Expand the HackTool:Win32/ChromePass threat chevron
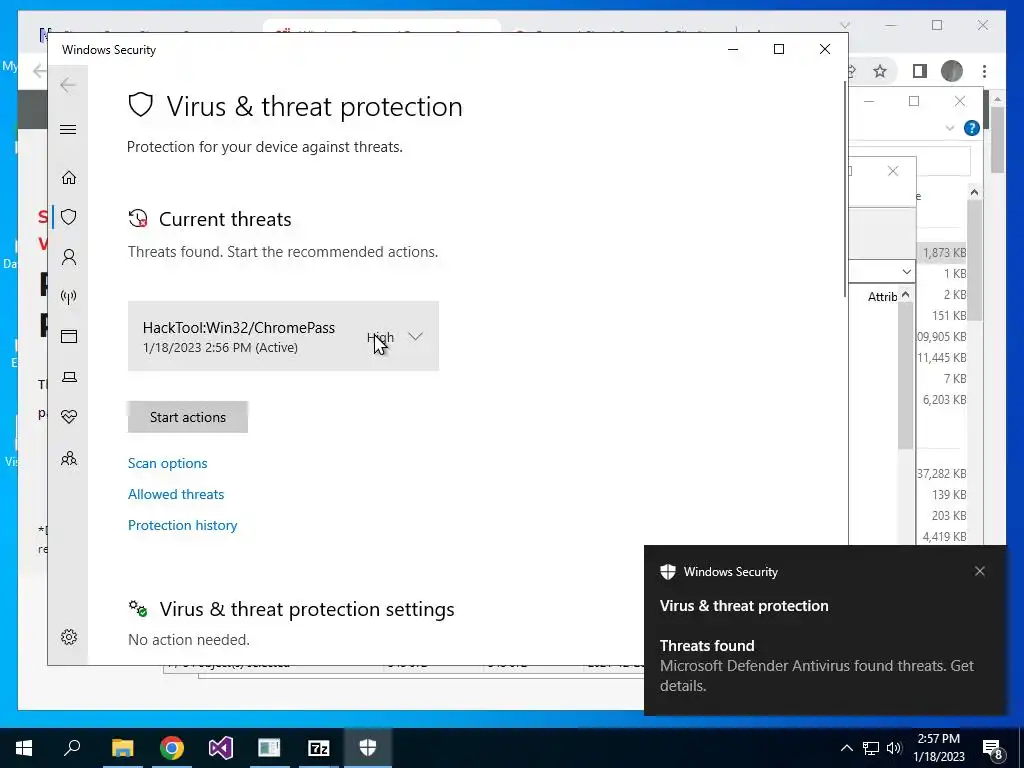This screenshot has height=768, width=1024. (x=415, y=336)
